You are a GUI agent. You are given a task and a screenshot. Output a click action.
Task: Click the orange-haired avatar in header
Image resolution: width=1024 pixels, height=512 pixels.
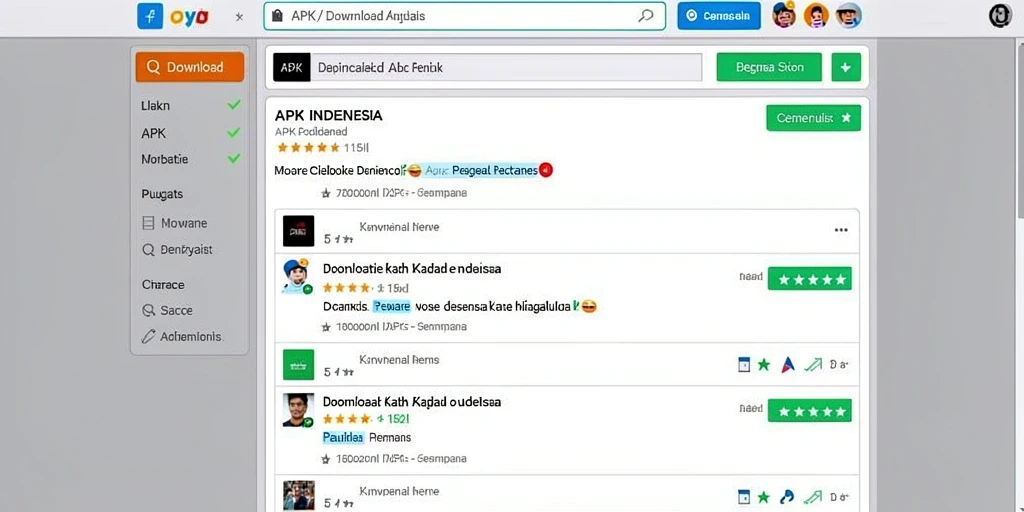point(816,15)
